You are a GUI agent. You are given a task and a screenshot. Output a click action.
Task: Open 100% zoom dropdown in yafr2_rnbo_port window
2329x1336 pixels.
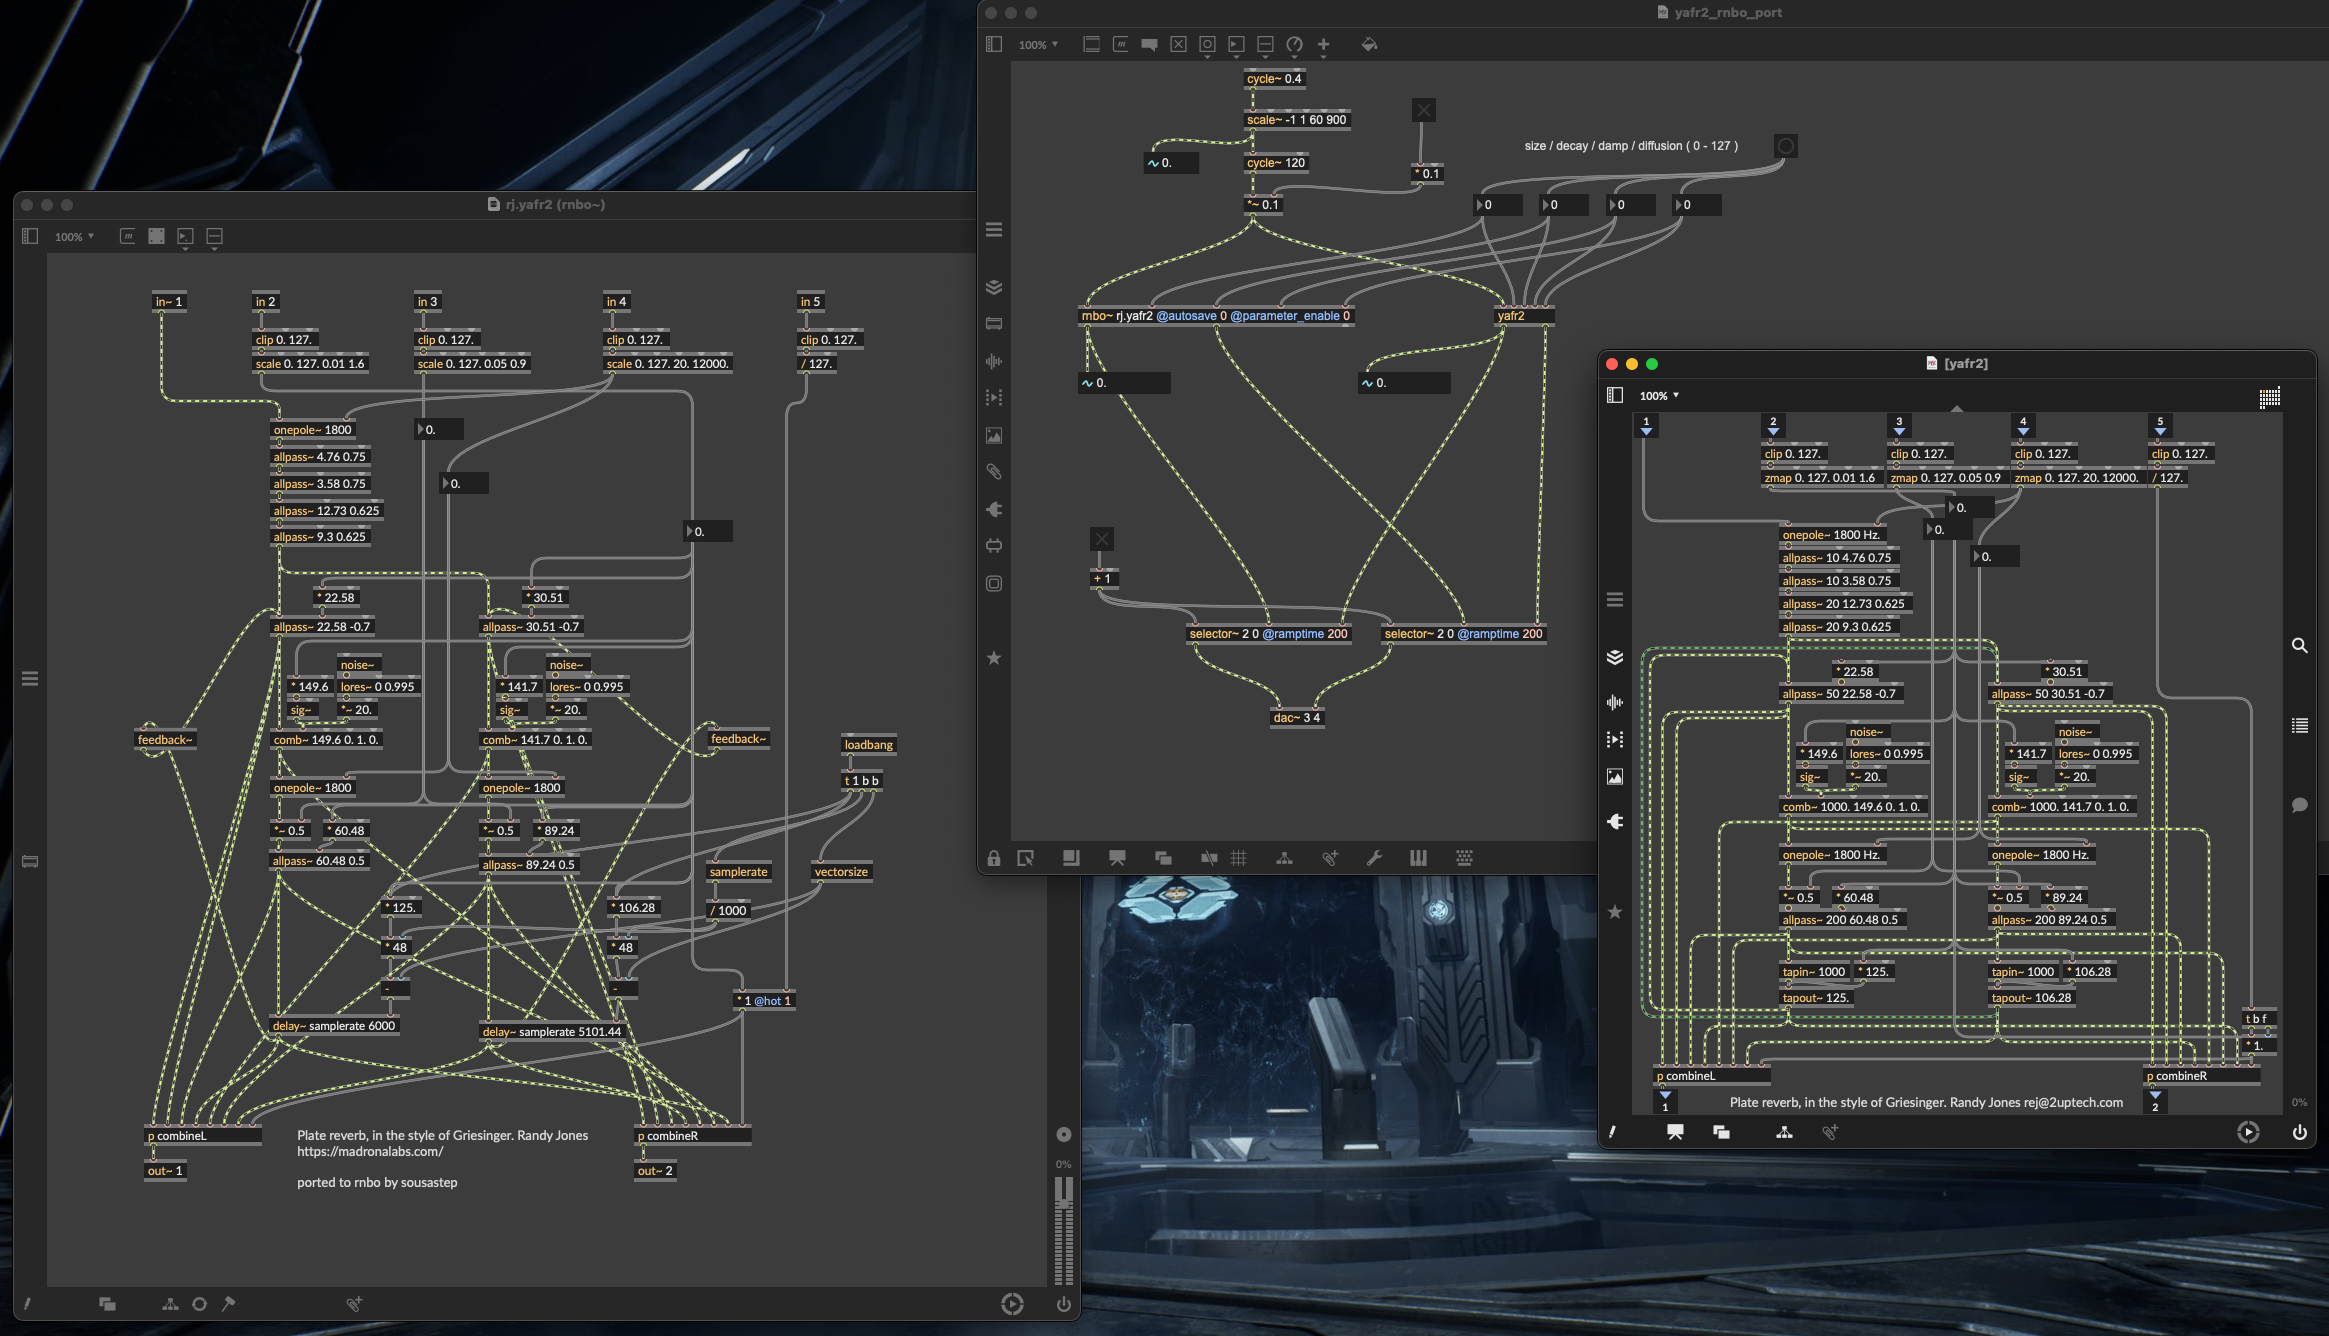coord(1038,45)
